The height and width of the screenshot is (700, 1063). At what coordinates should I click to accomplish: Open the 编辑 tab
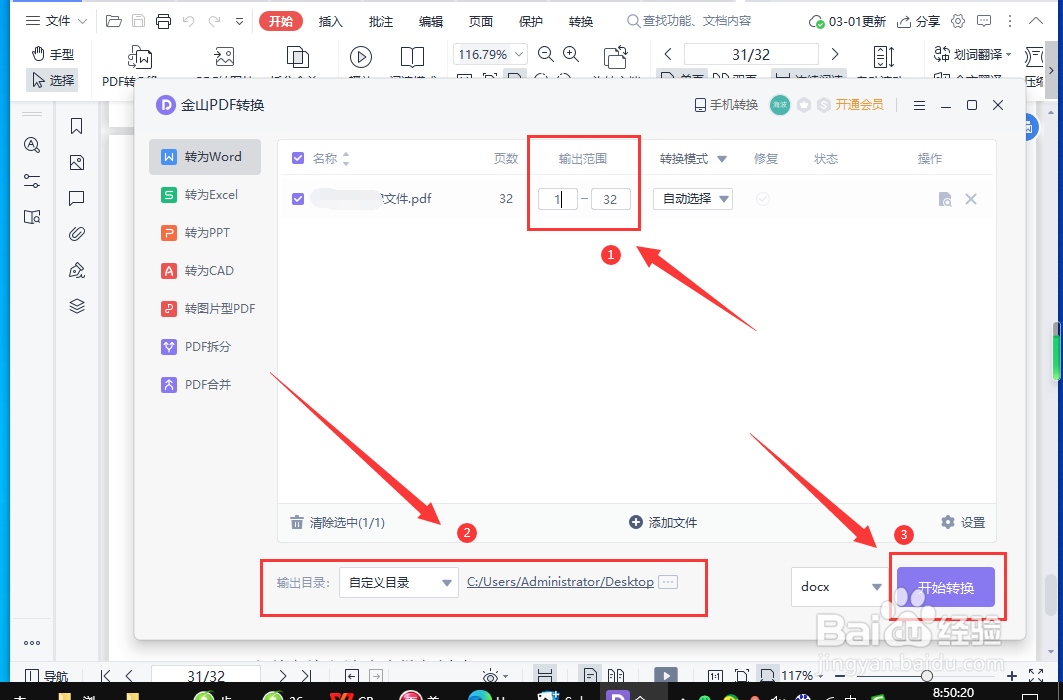tap(430, 22)
